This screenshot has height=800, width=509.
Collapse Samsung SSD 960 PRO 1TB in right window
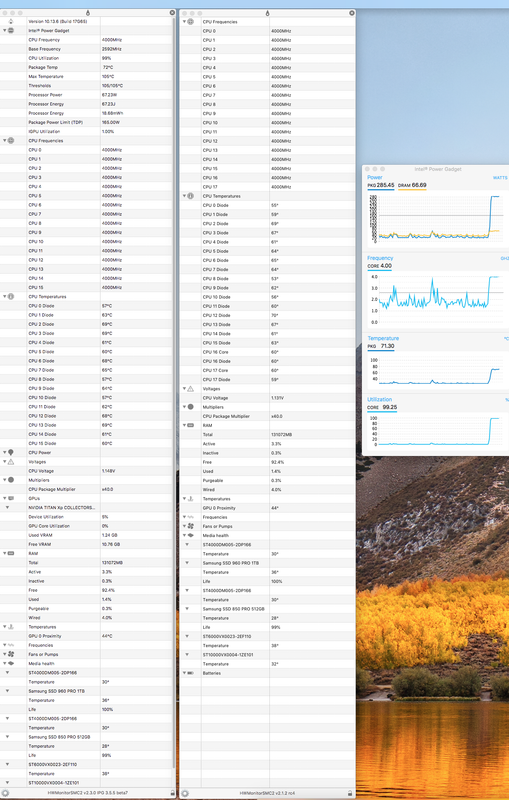pos(187,563)
